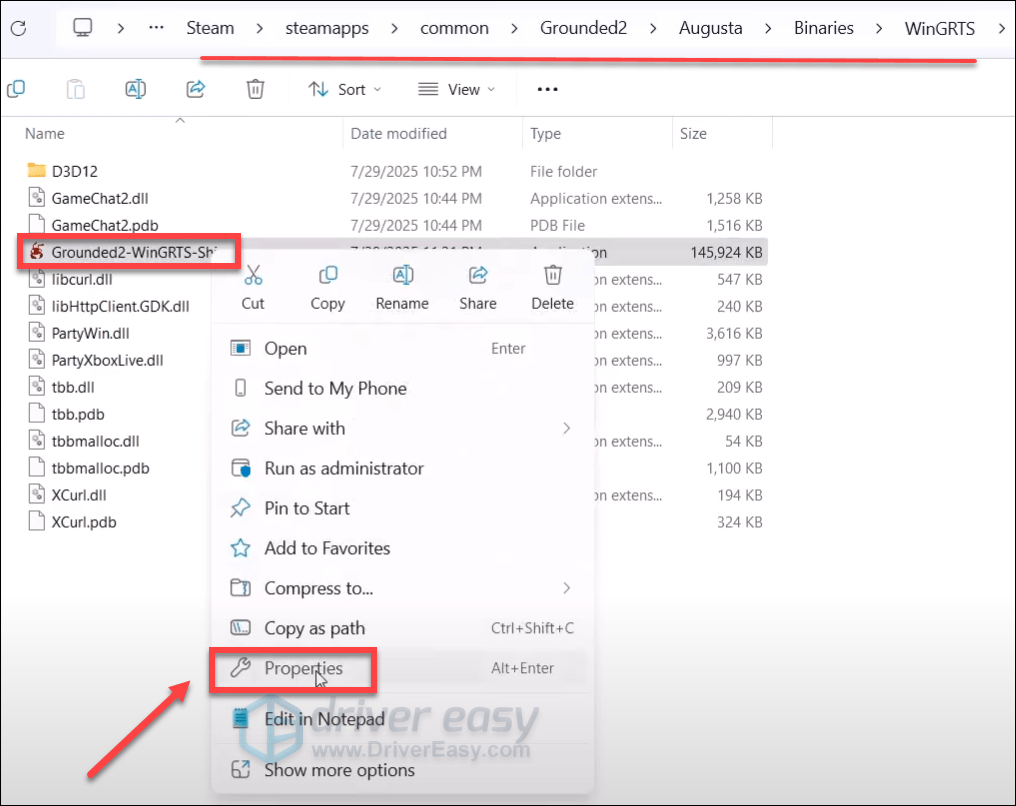Click the Delete trash icon in context menu

[552, 275]
